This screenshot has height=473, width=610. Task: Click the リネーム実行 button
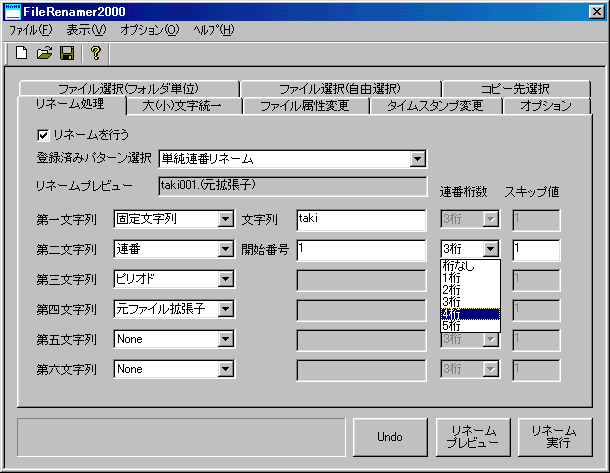pos(555,437)
